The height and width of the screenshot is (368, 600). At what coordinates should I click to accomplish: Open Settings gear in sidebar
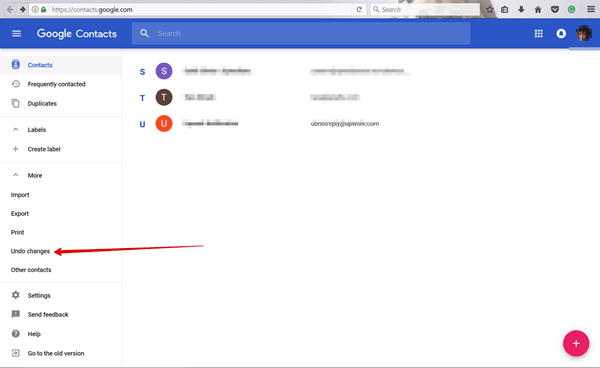coord(16,295)
